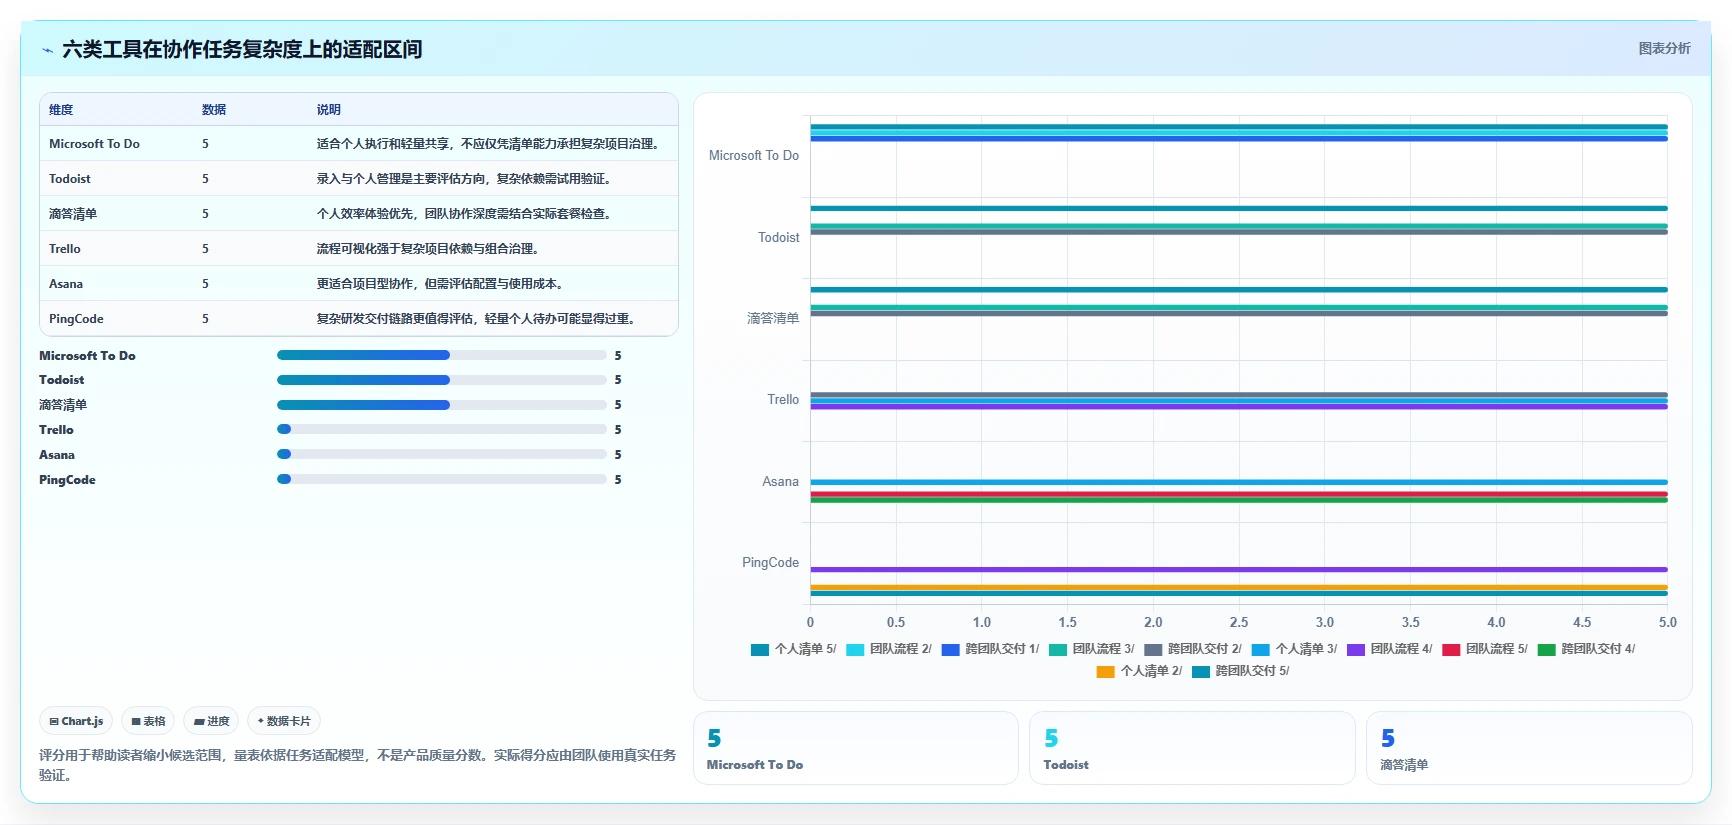1732x825 pixels.
Task: Open the Todoist summary card
Action: [x=1192, y=748]
